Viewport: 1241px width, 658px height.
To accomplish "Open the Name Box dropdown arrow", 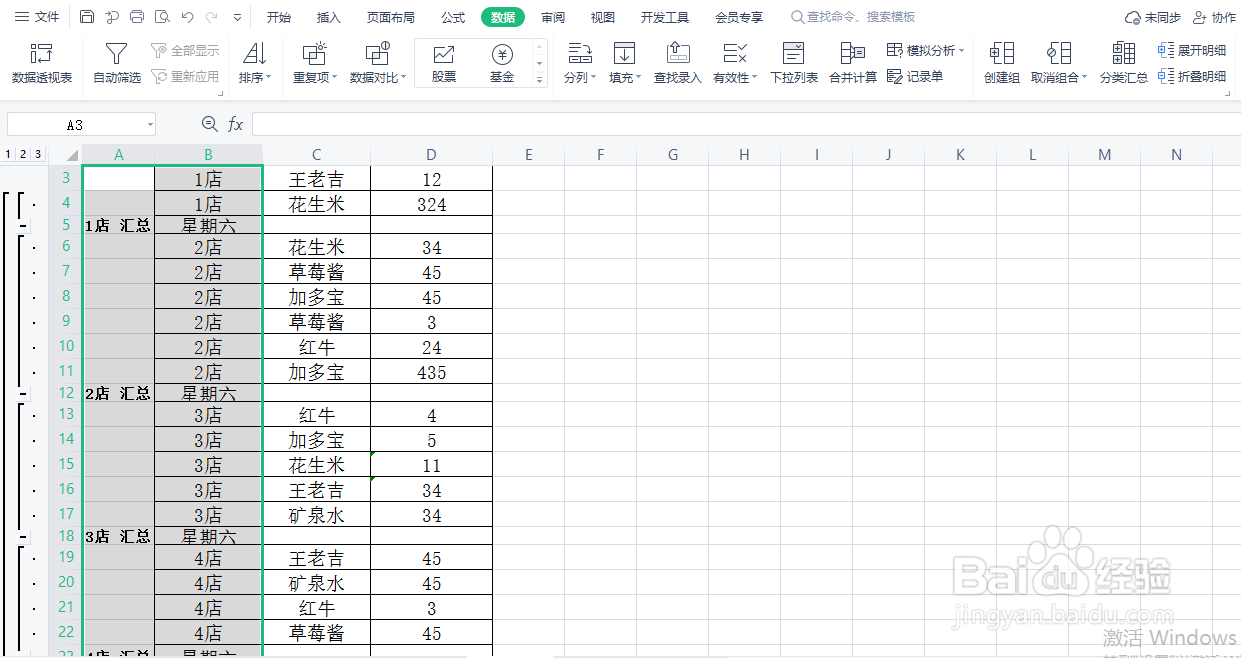I will click(x=150, y=125).
